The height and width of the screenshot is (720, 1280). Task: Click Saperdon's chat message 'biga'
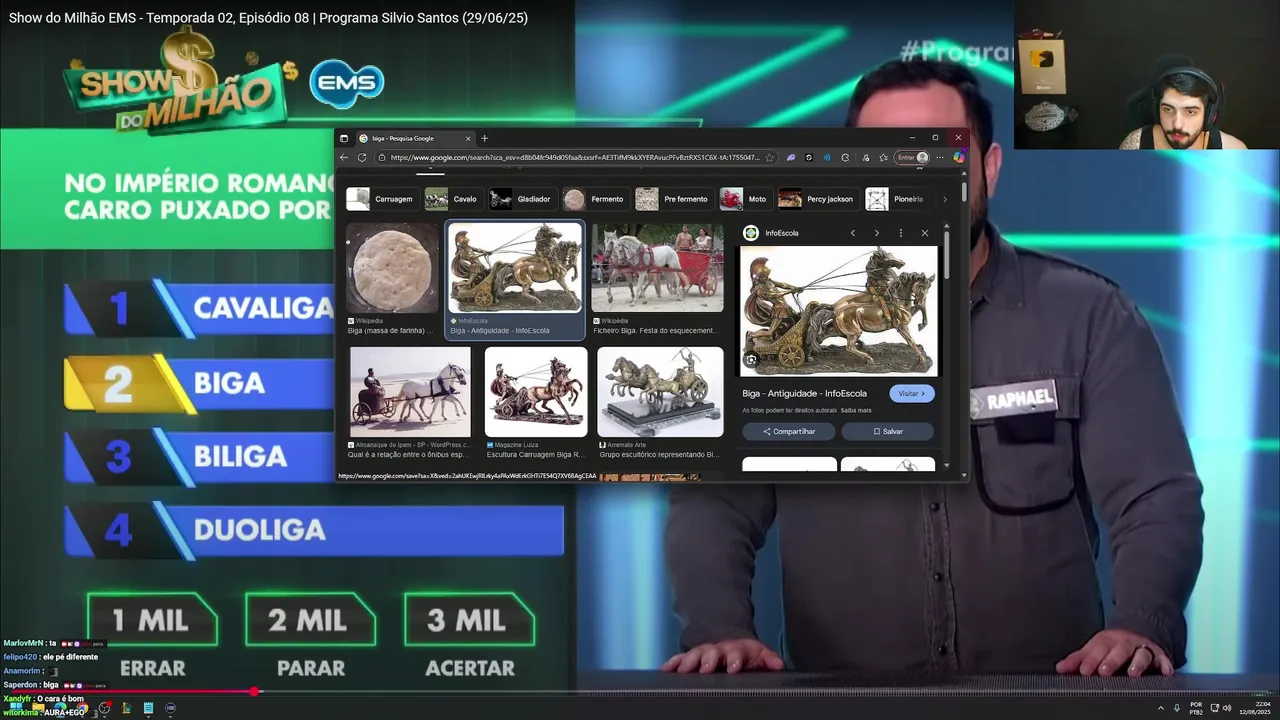pos(51,685)
